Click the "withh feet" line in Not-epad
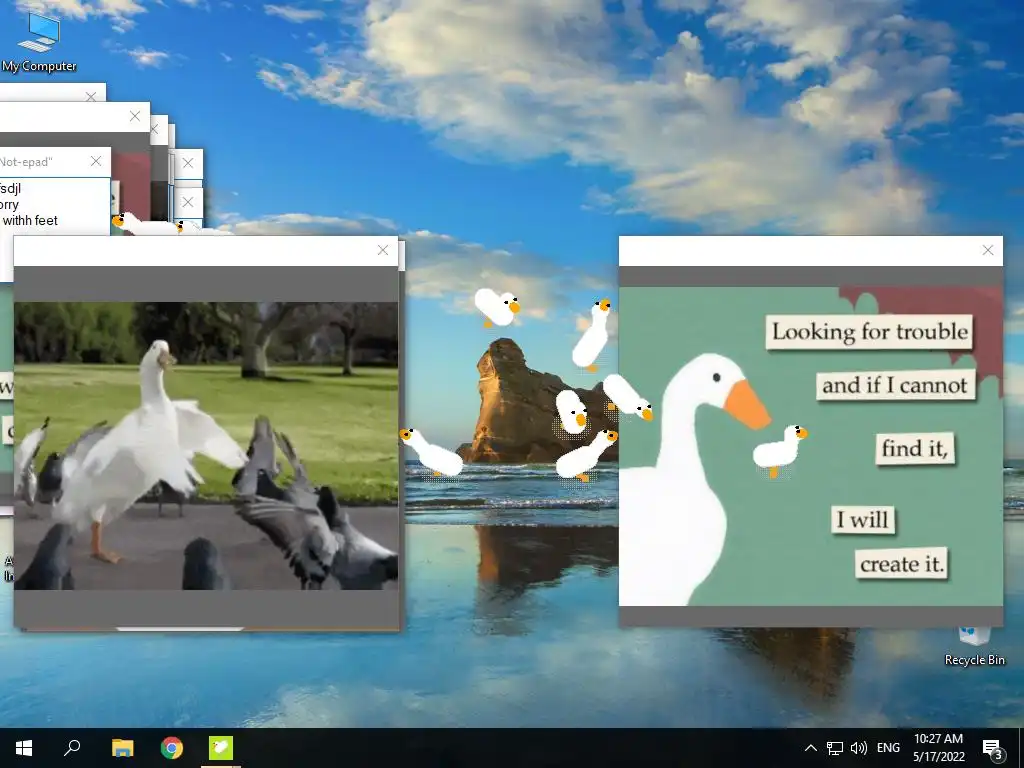This screenshot has height=768, width=1024. pos(30,221)
